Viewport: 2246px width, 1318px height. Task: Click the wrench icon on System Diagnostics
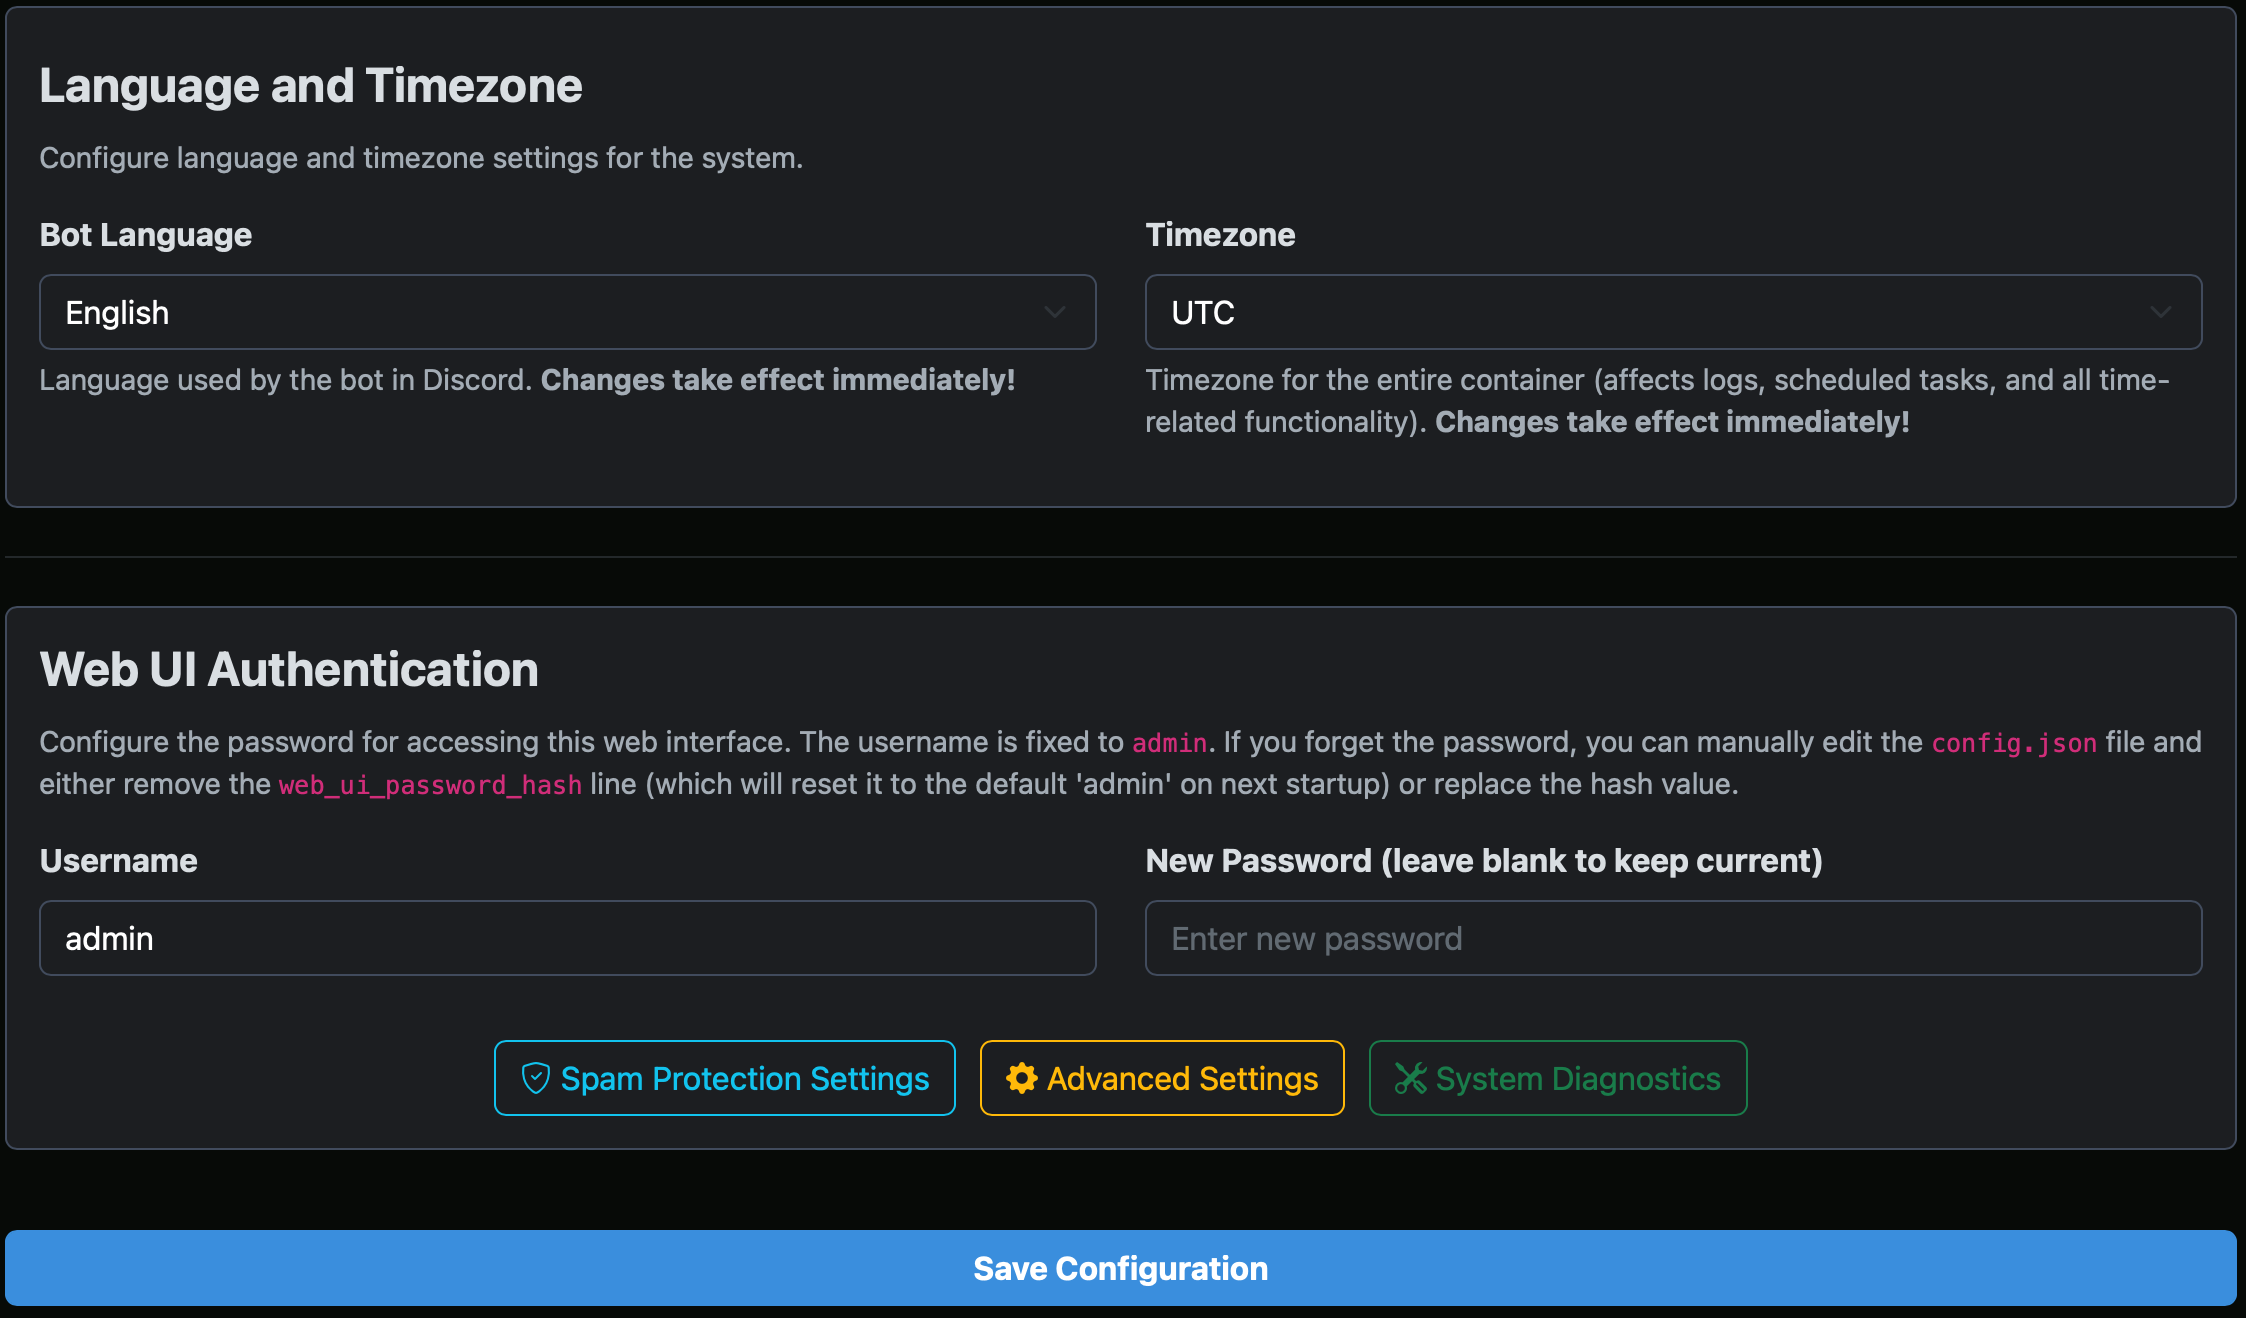(1411, 1078)
